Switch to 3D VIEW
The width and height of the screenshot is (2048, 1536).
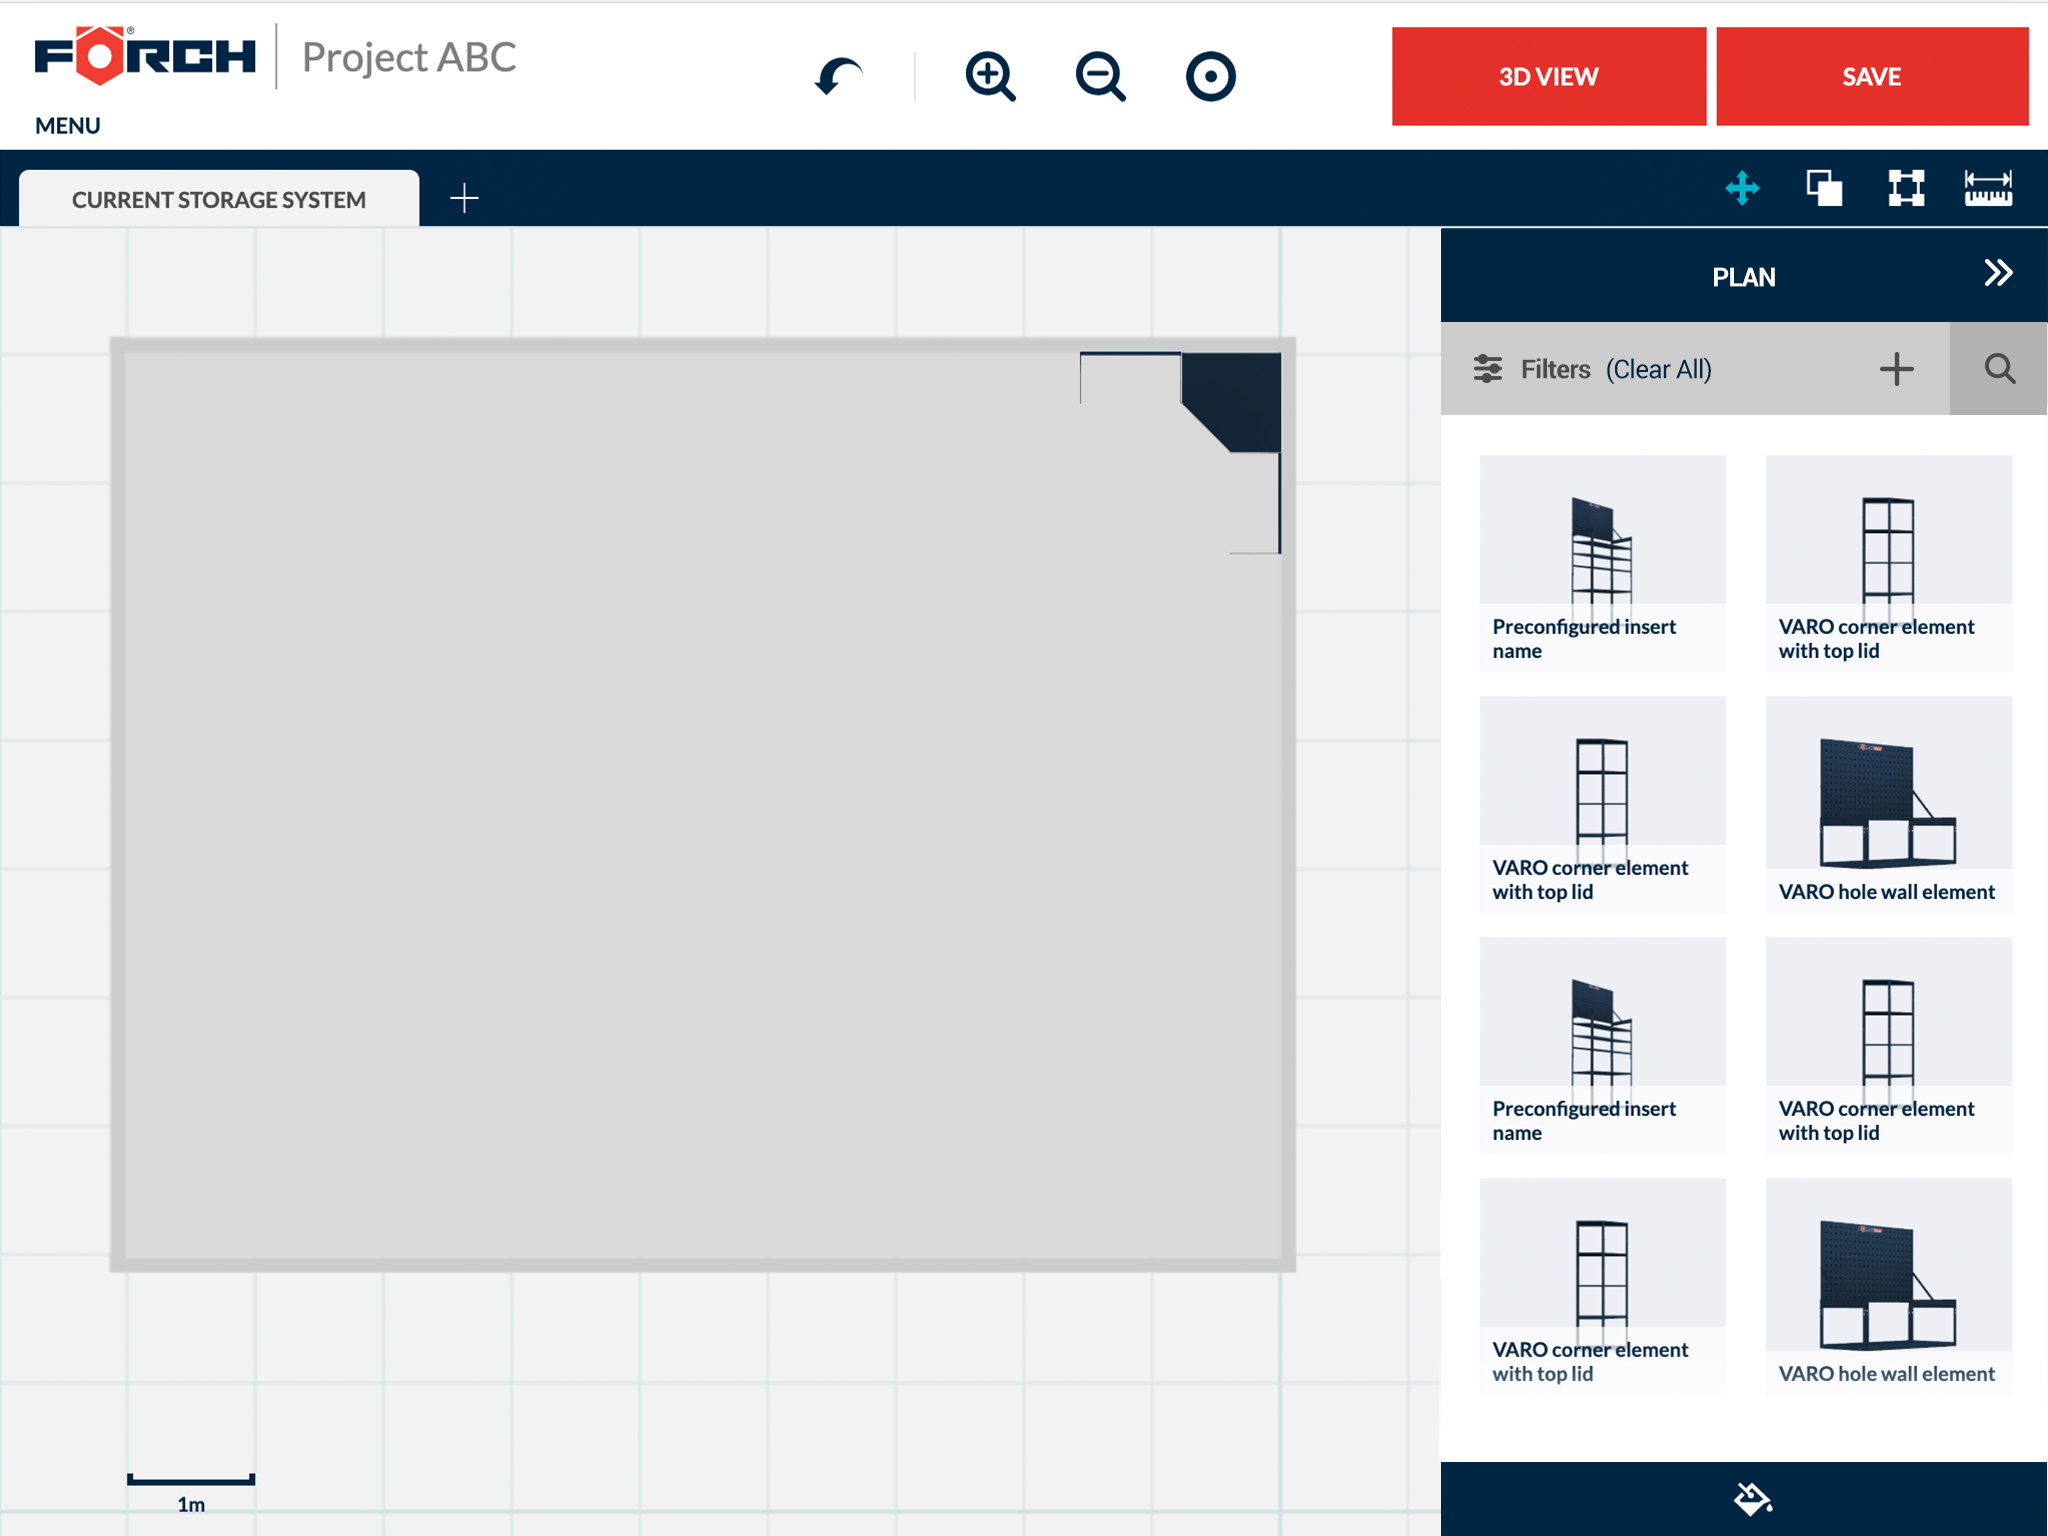pos(1548,77)
